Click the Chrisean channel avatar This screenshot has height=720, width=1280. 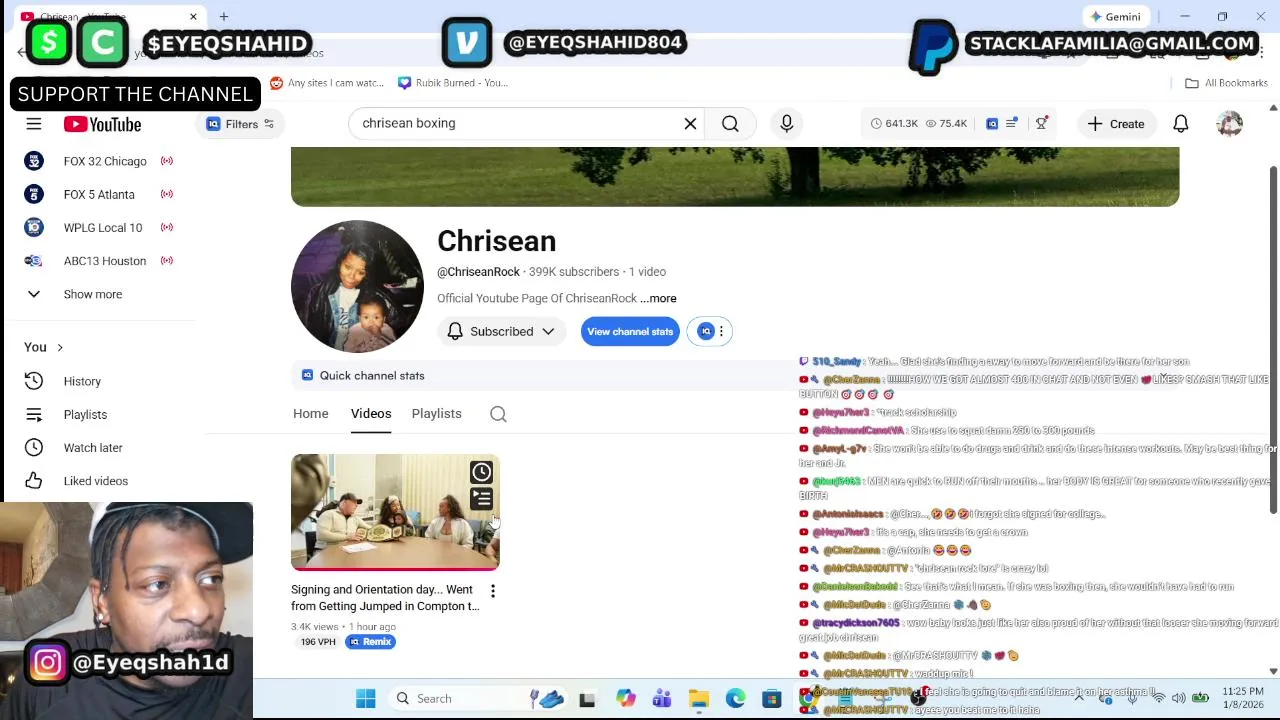point(357,286)
